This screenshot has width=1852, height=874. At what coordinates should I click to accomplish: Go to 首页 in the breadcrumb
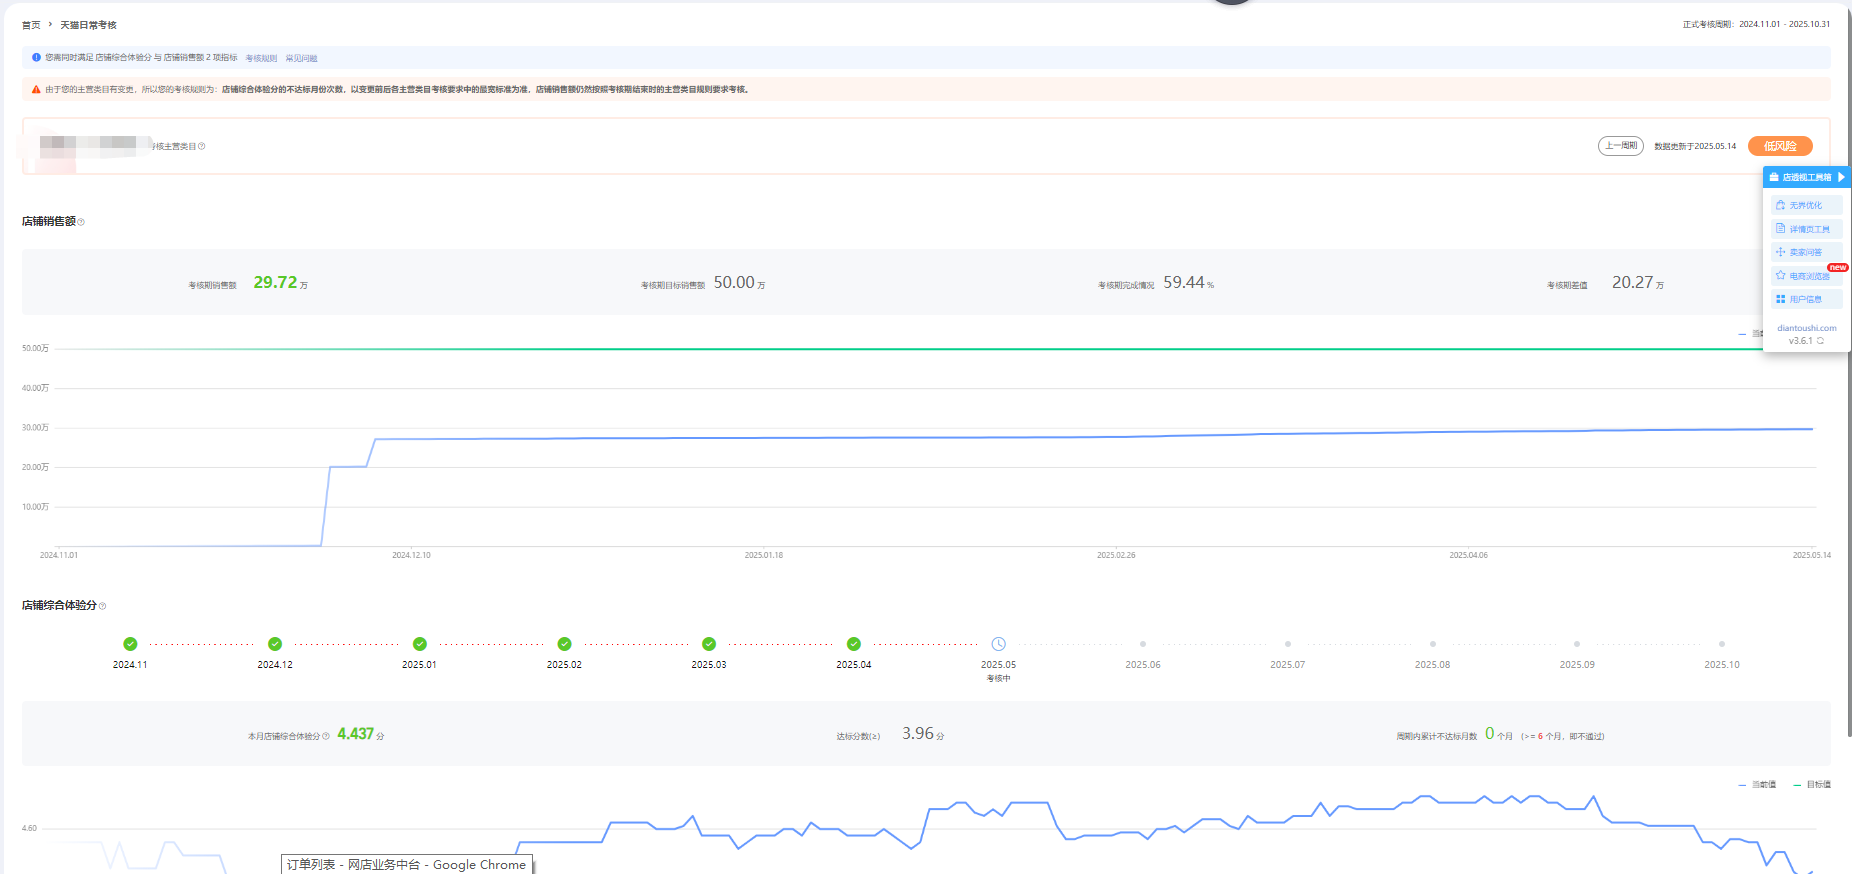click(31, 25)
